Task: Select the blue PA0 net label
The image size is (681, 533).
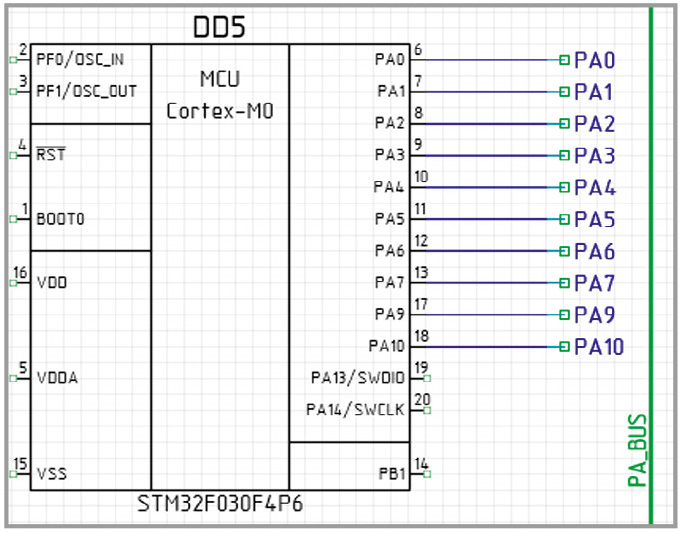Action: pyautogui.click(x=595, y=60)
